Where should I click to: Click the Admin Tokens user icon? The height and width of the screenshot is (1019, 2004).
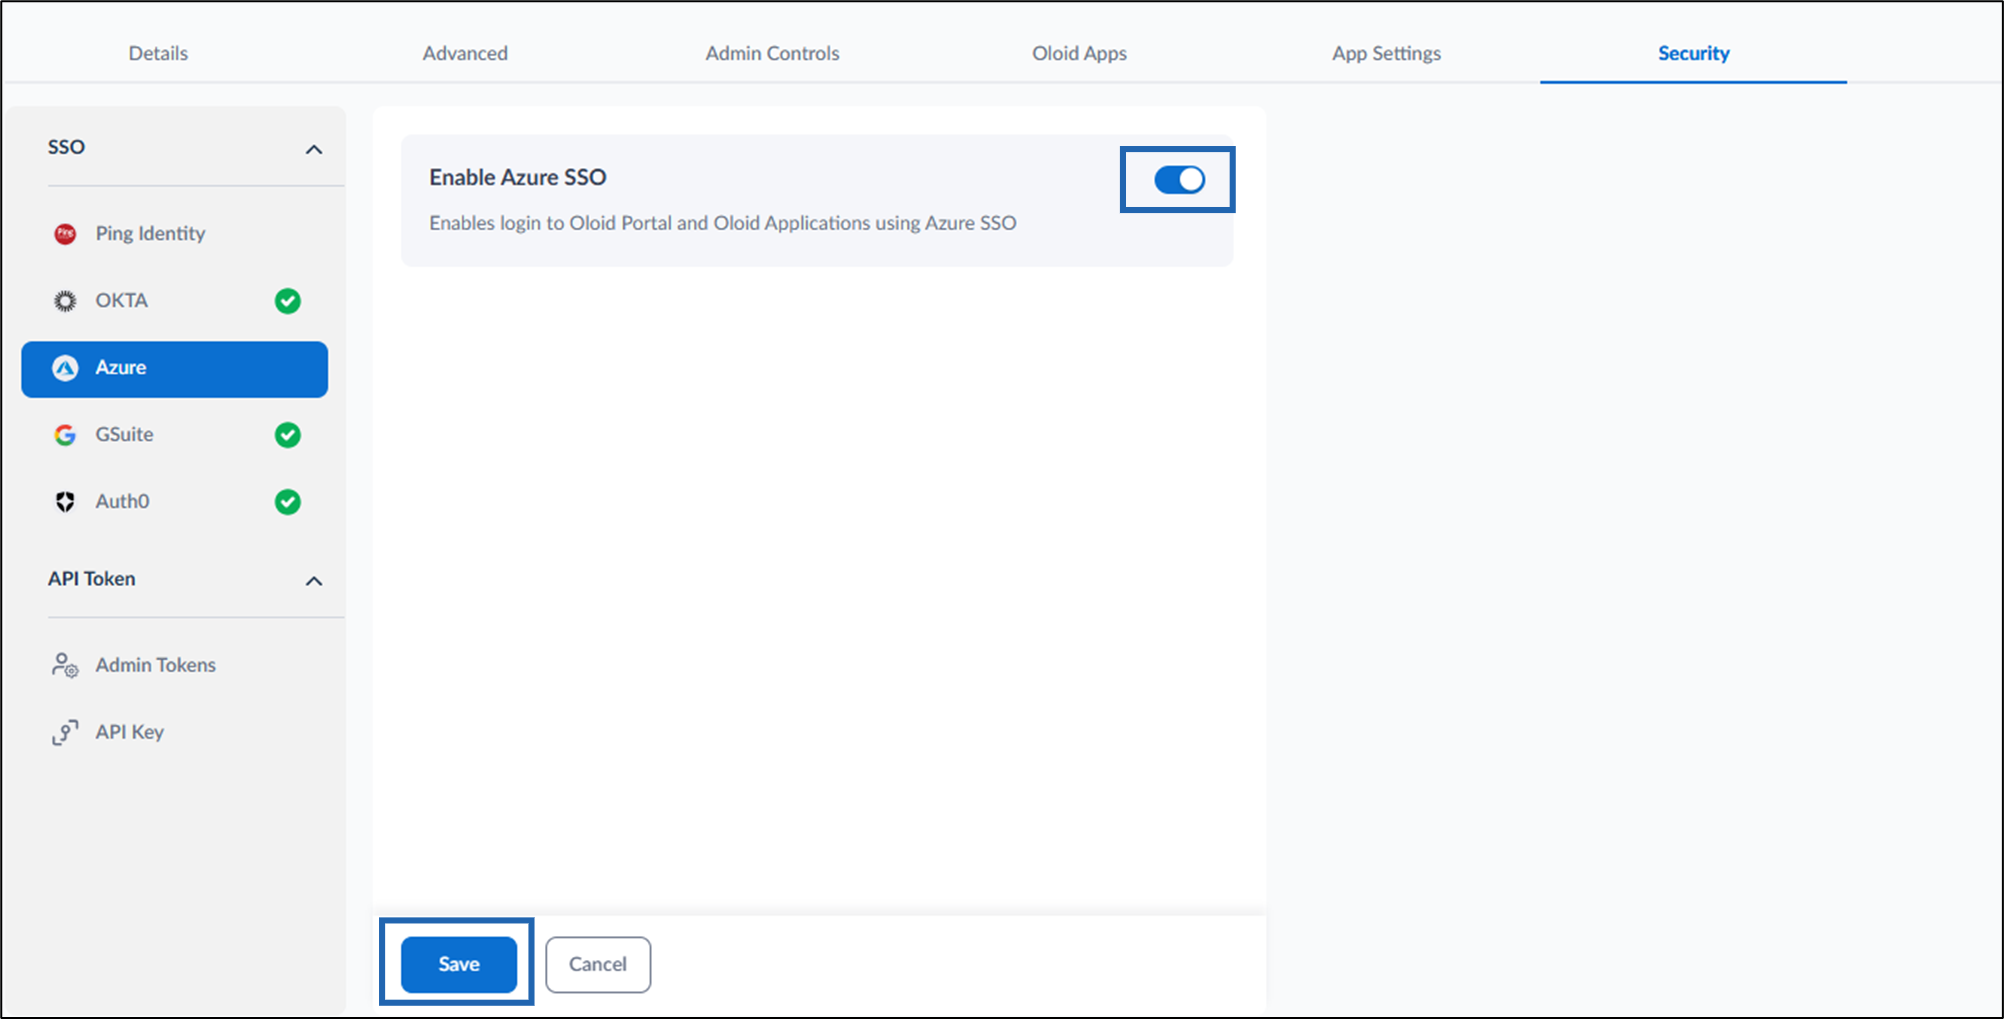[x=65, y=665]
